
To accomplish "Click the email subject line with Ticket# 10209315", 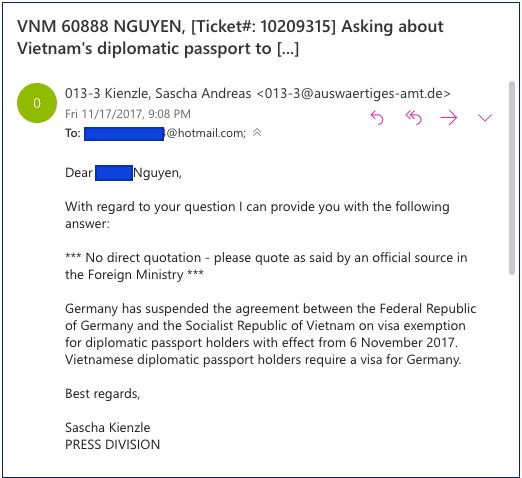I will [230, 37].
